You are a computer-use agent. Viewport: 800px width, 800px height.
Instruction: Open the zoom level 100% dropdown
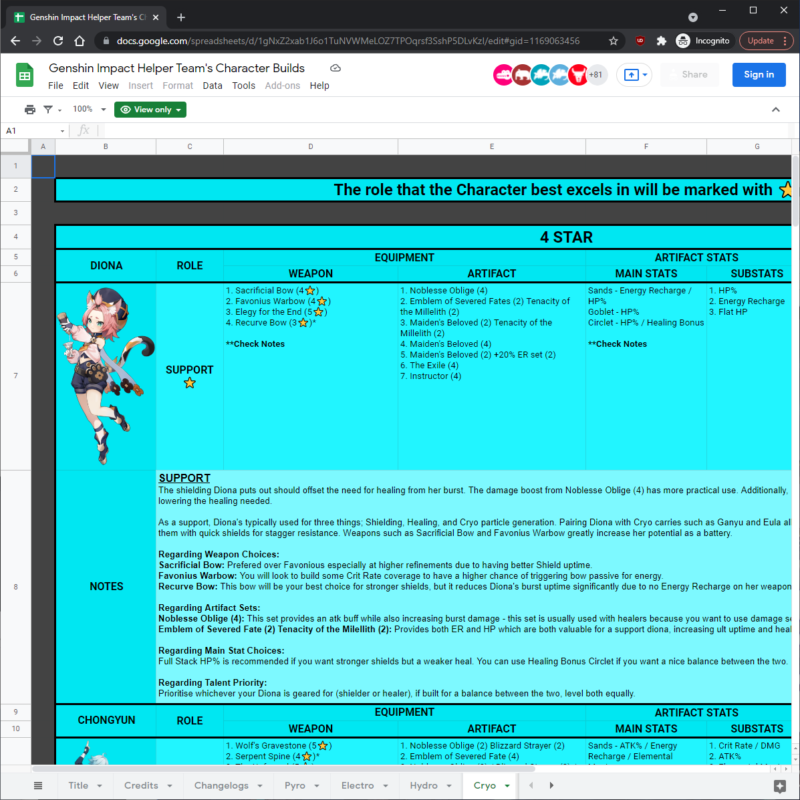(x=85, y=110)
